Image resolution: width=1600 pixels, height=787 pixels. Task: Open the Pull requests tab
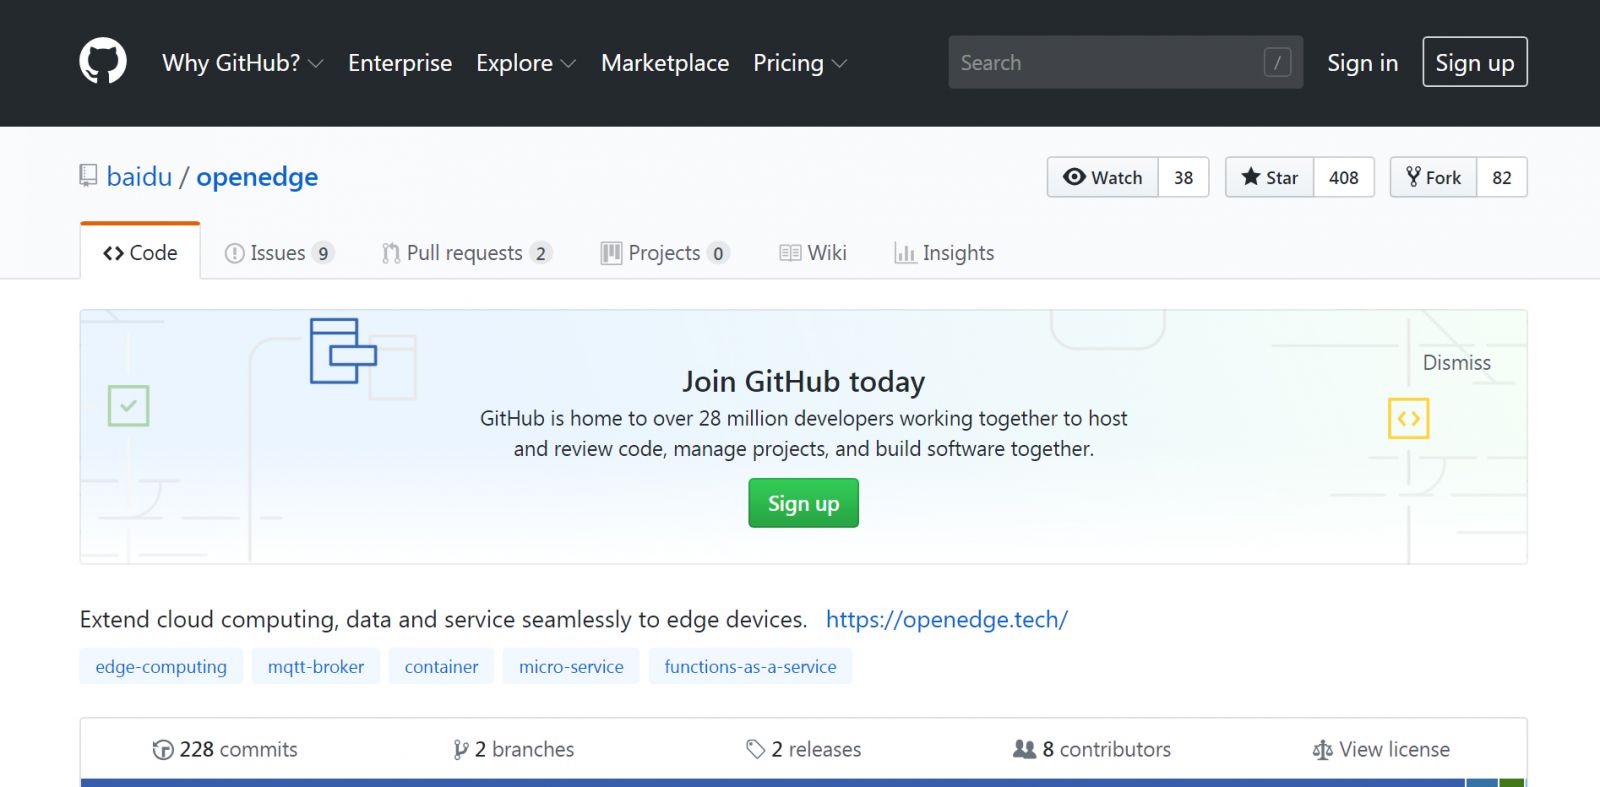465,253
